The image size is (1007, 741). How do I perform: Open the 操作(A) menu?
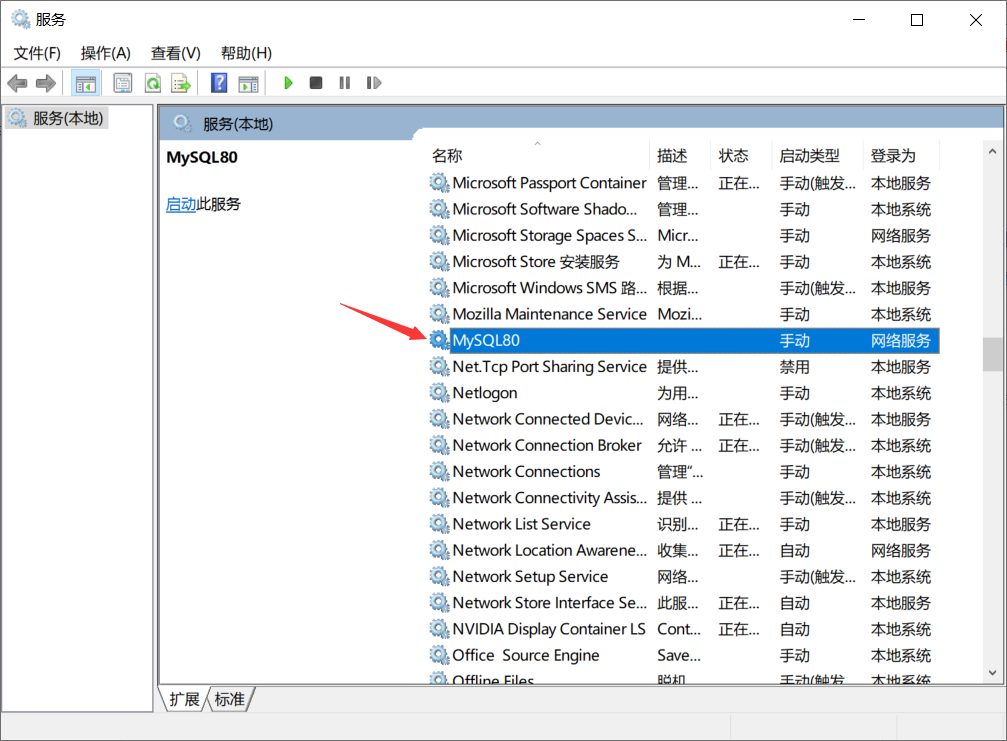coord(105,53)
